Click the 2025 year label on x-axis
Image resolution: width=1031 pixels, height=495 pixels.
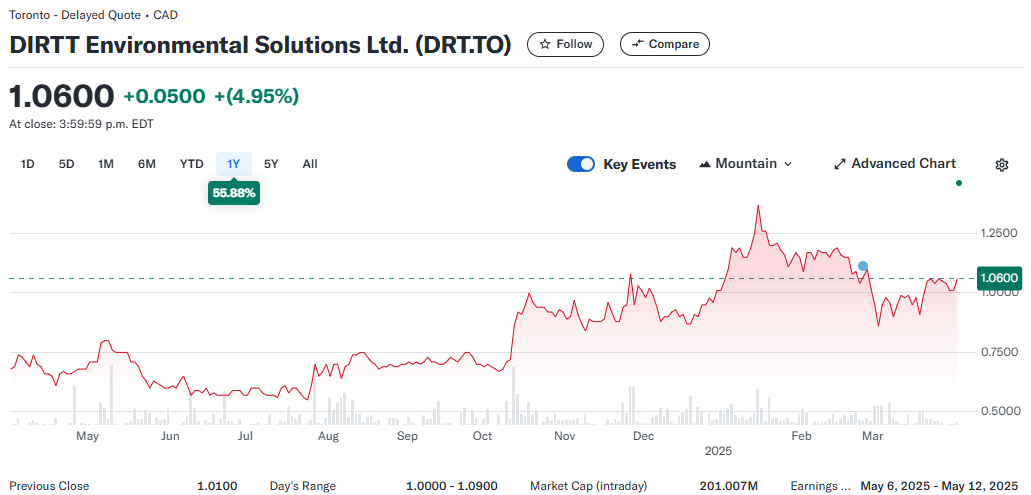coord(718,452)
